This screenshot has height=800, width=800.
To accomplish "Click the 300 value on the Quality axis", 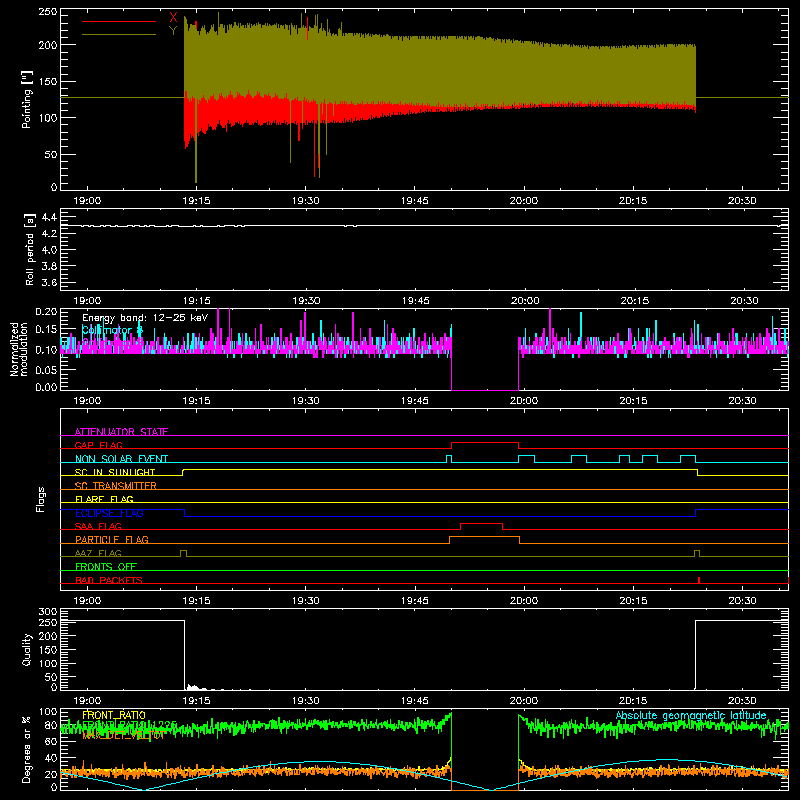I will coord(48,612).
